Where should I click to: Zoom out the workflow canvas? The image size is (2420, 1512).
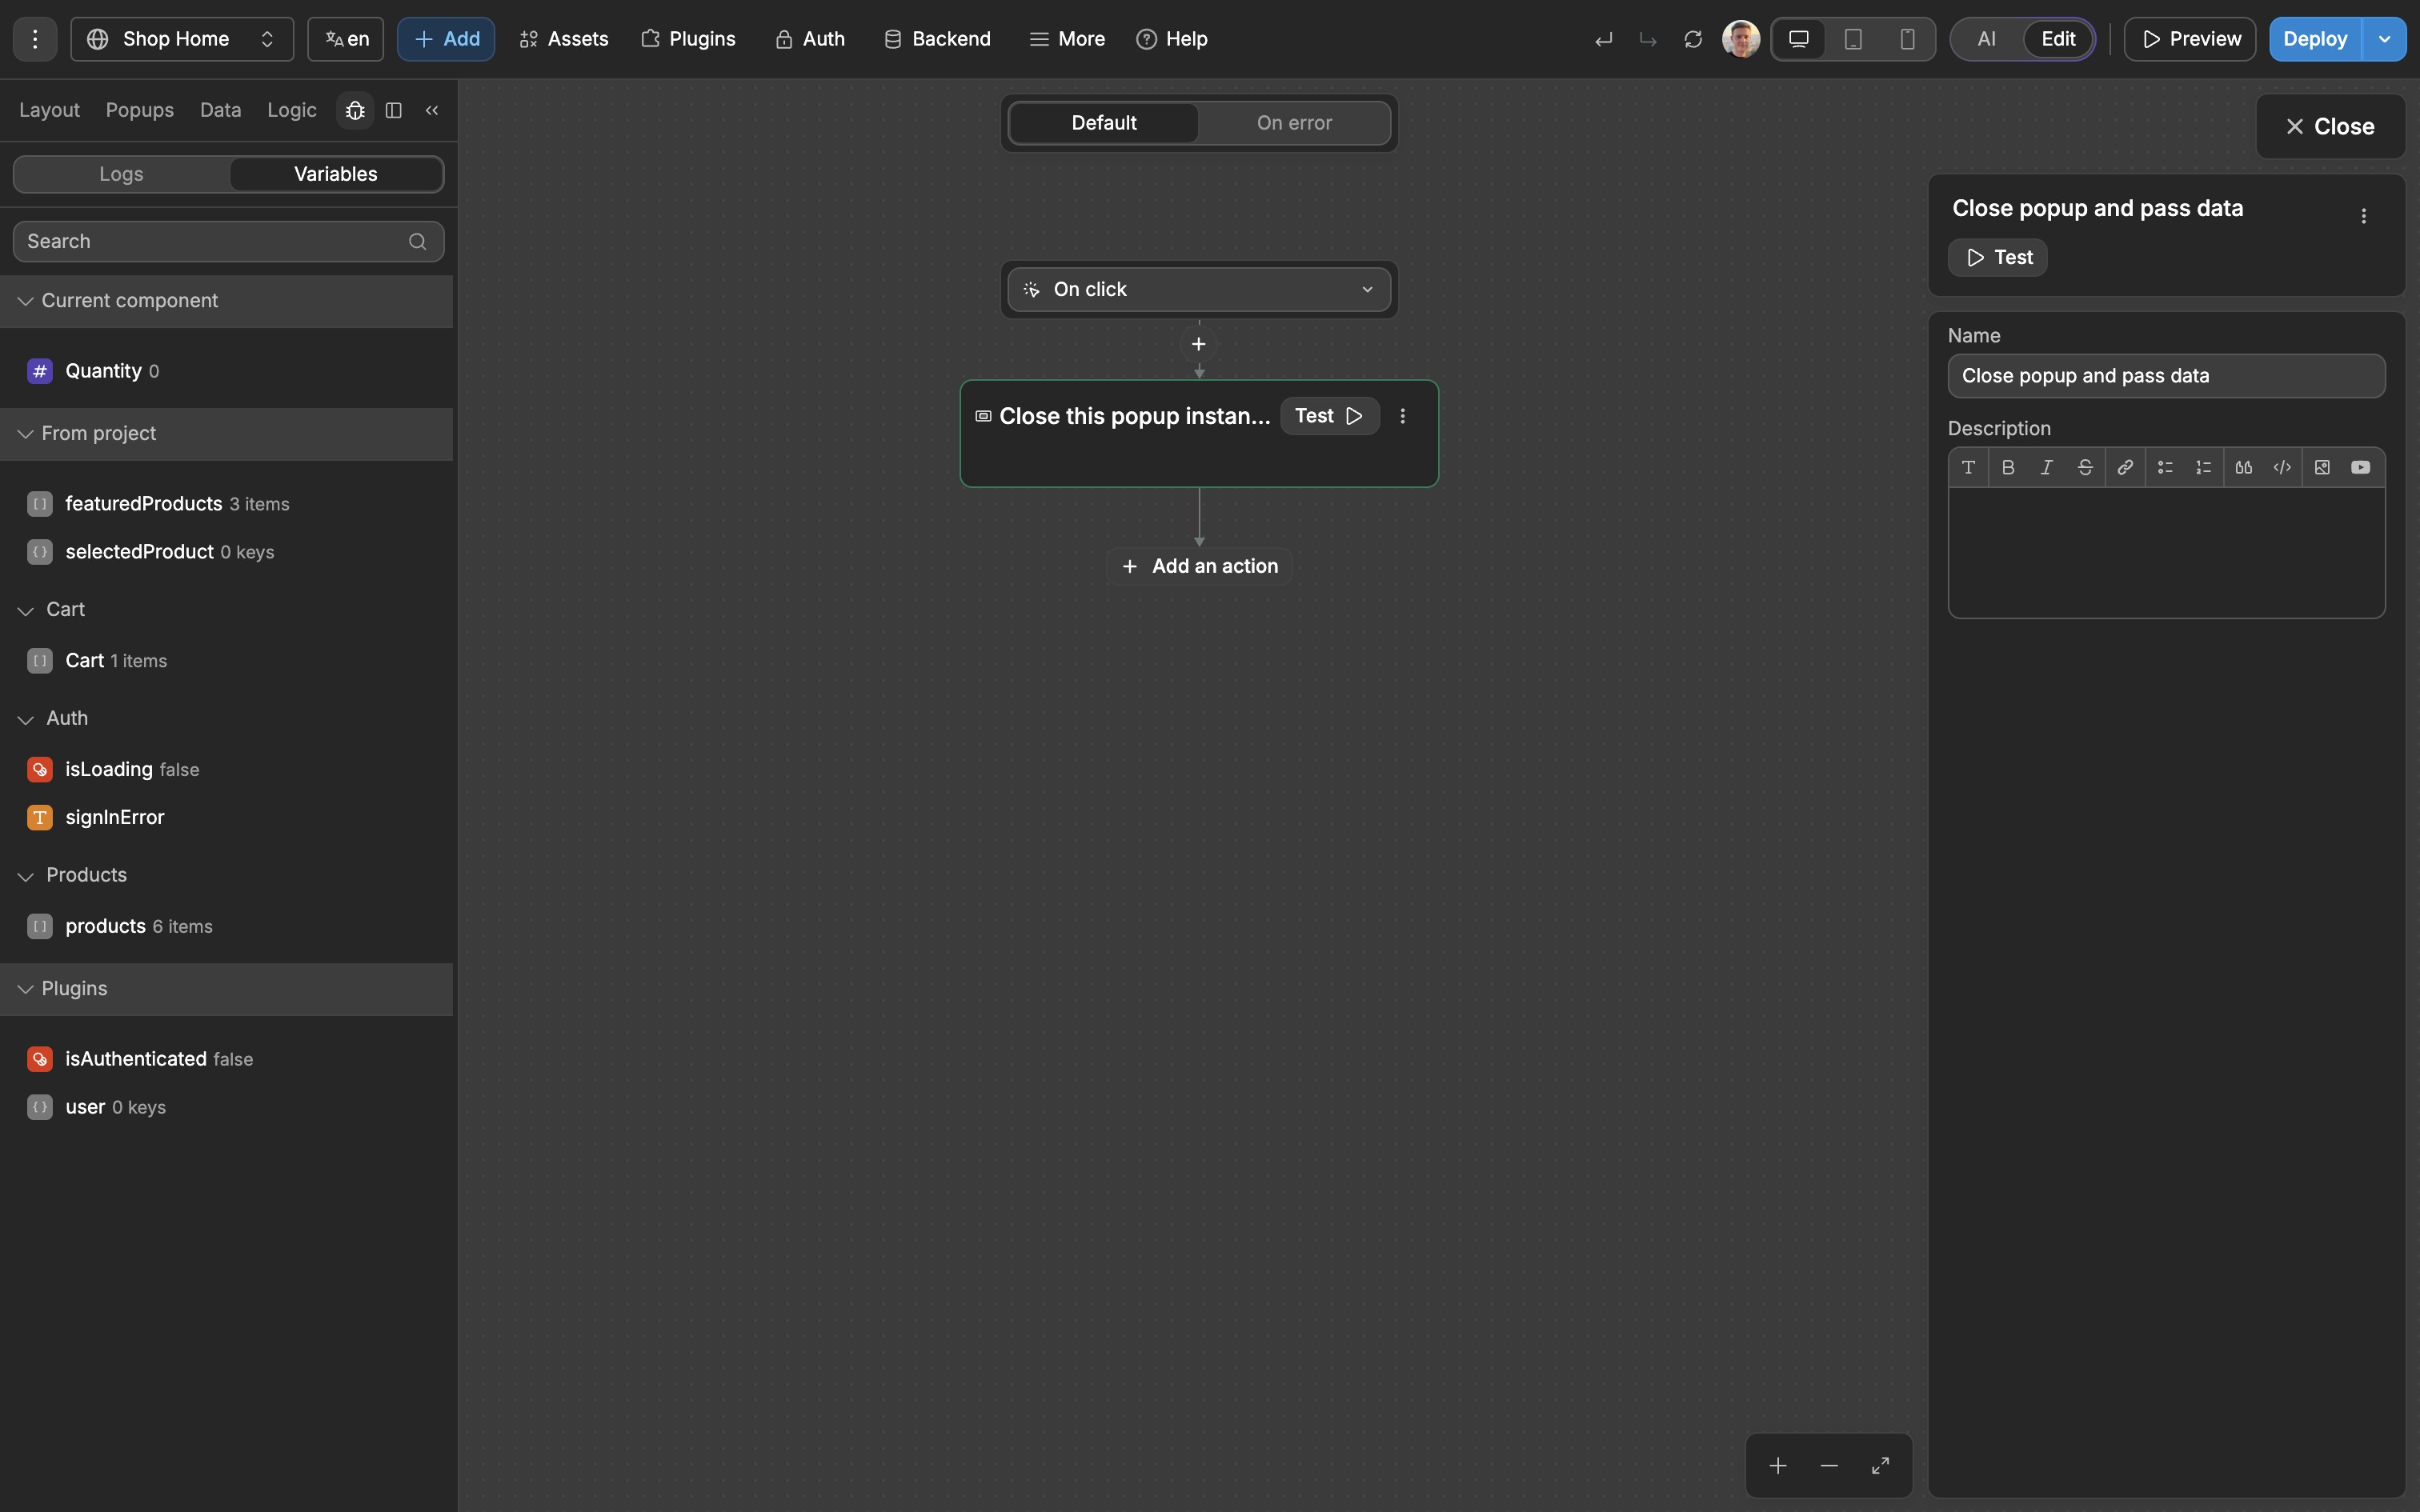[x=1829, y=1465]
